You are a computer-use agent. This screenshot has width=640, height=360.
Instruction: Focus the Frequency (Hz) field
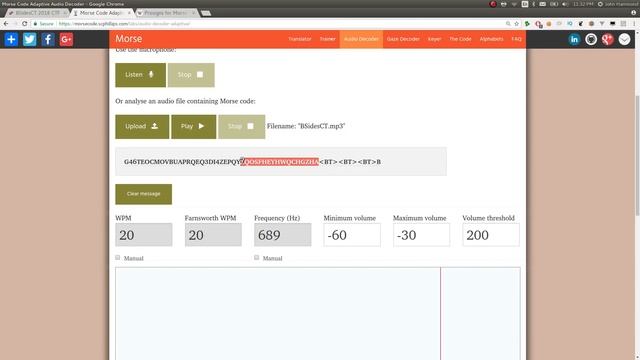coord(282,235)
